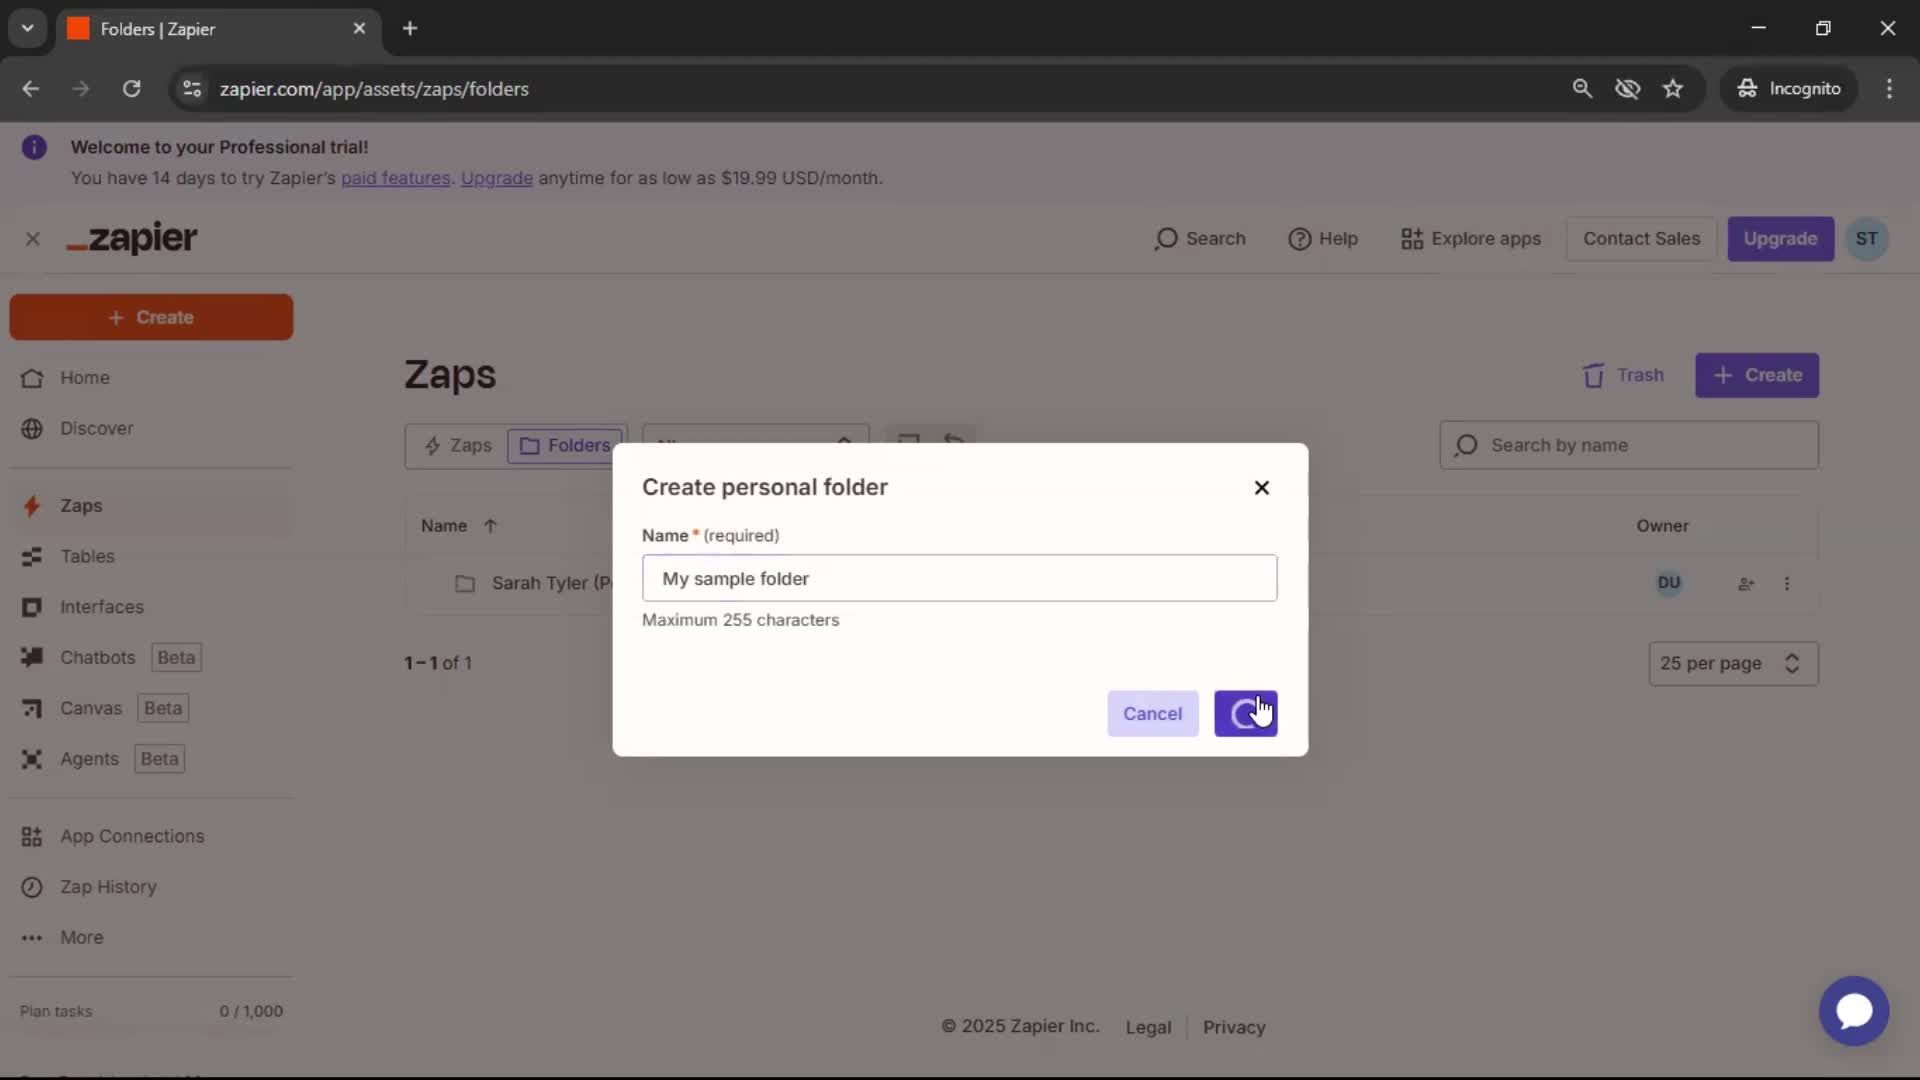
Task: Open Trash on Zaps page
Action: (x=1623, y=375)
